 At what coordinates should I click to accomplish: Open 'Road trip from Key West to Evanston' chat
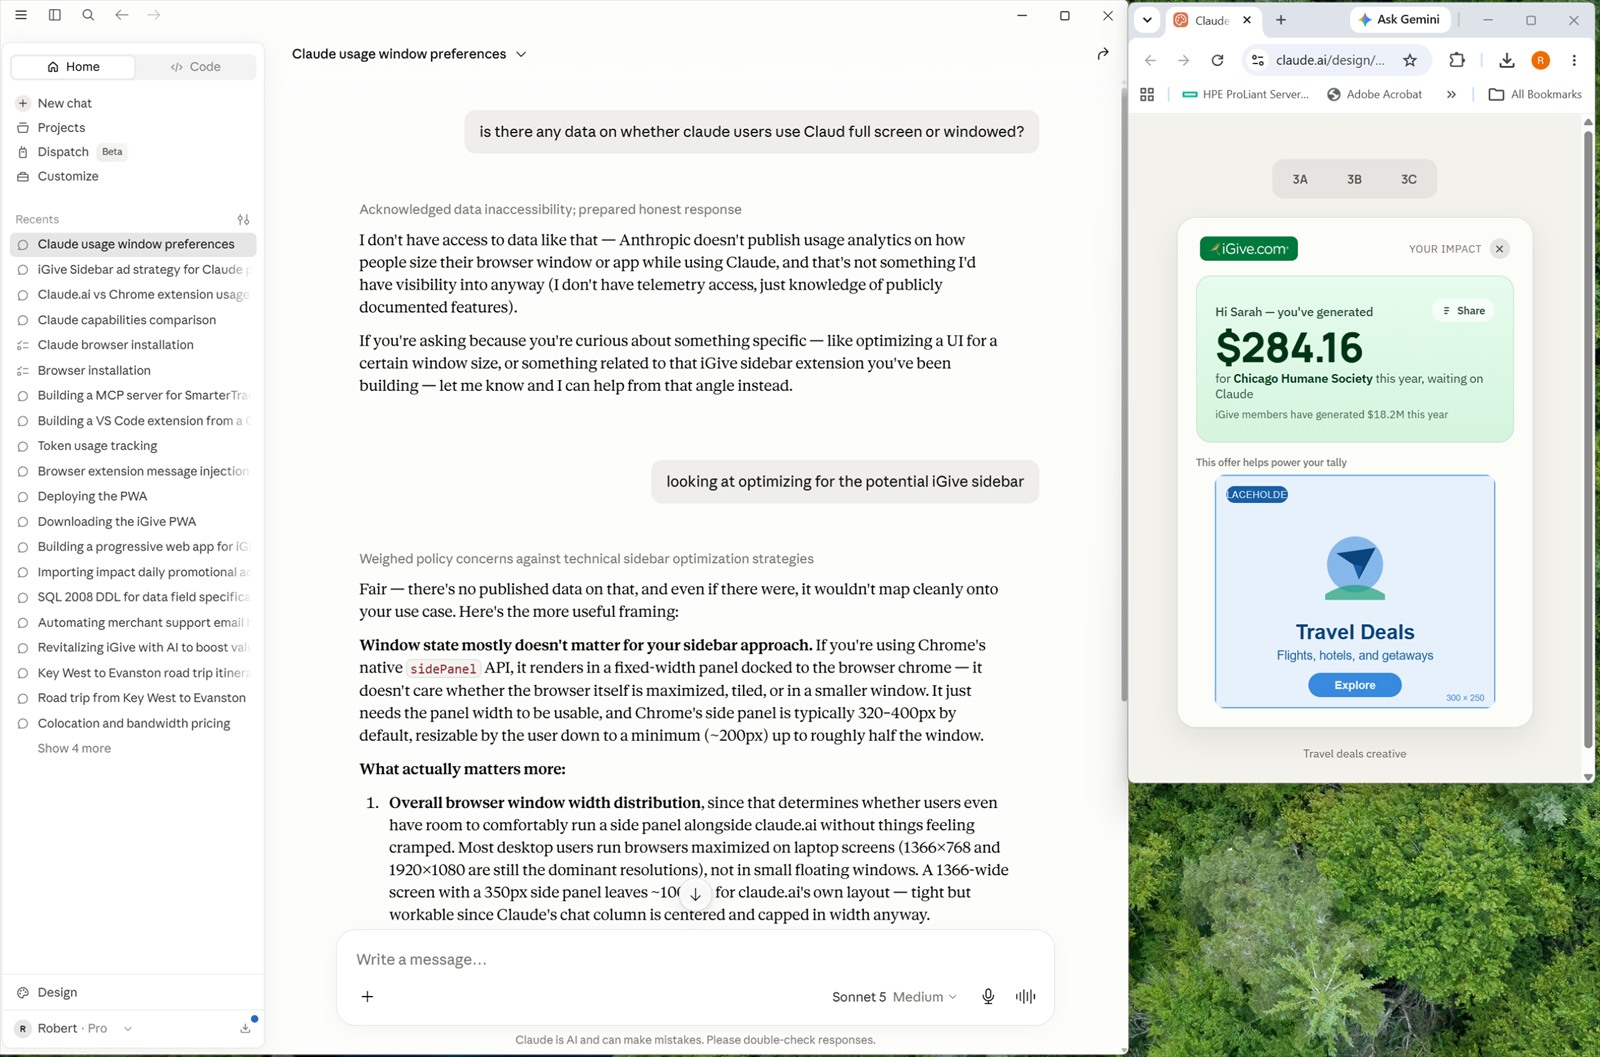tap(133, 698)
